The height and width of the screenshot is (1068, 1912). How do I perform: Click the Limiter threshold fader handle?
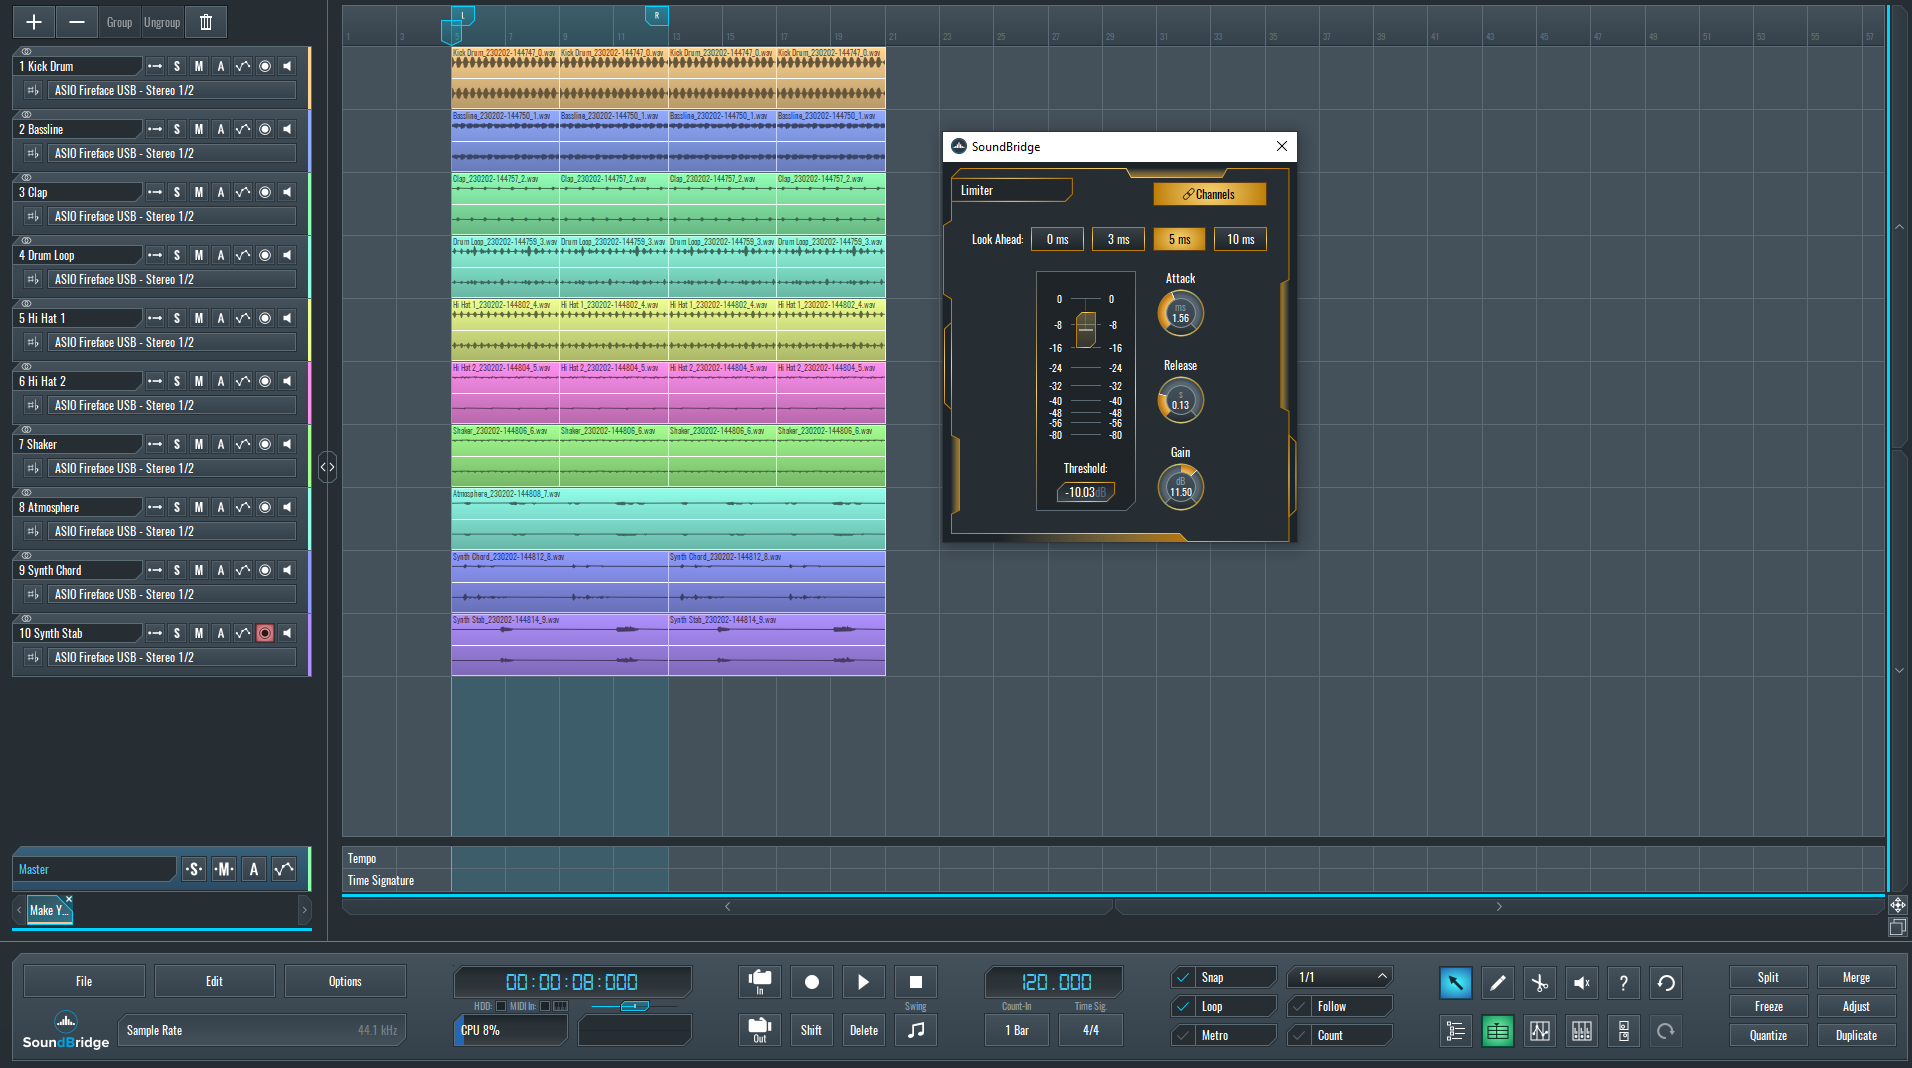1085,329
